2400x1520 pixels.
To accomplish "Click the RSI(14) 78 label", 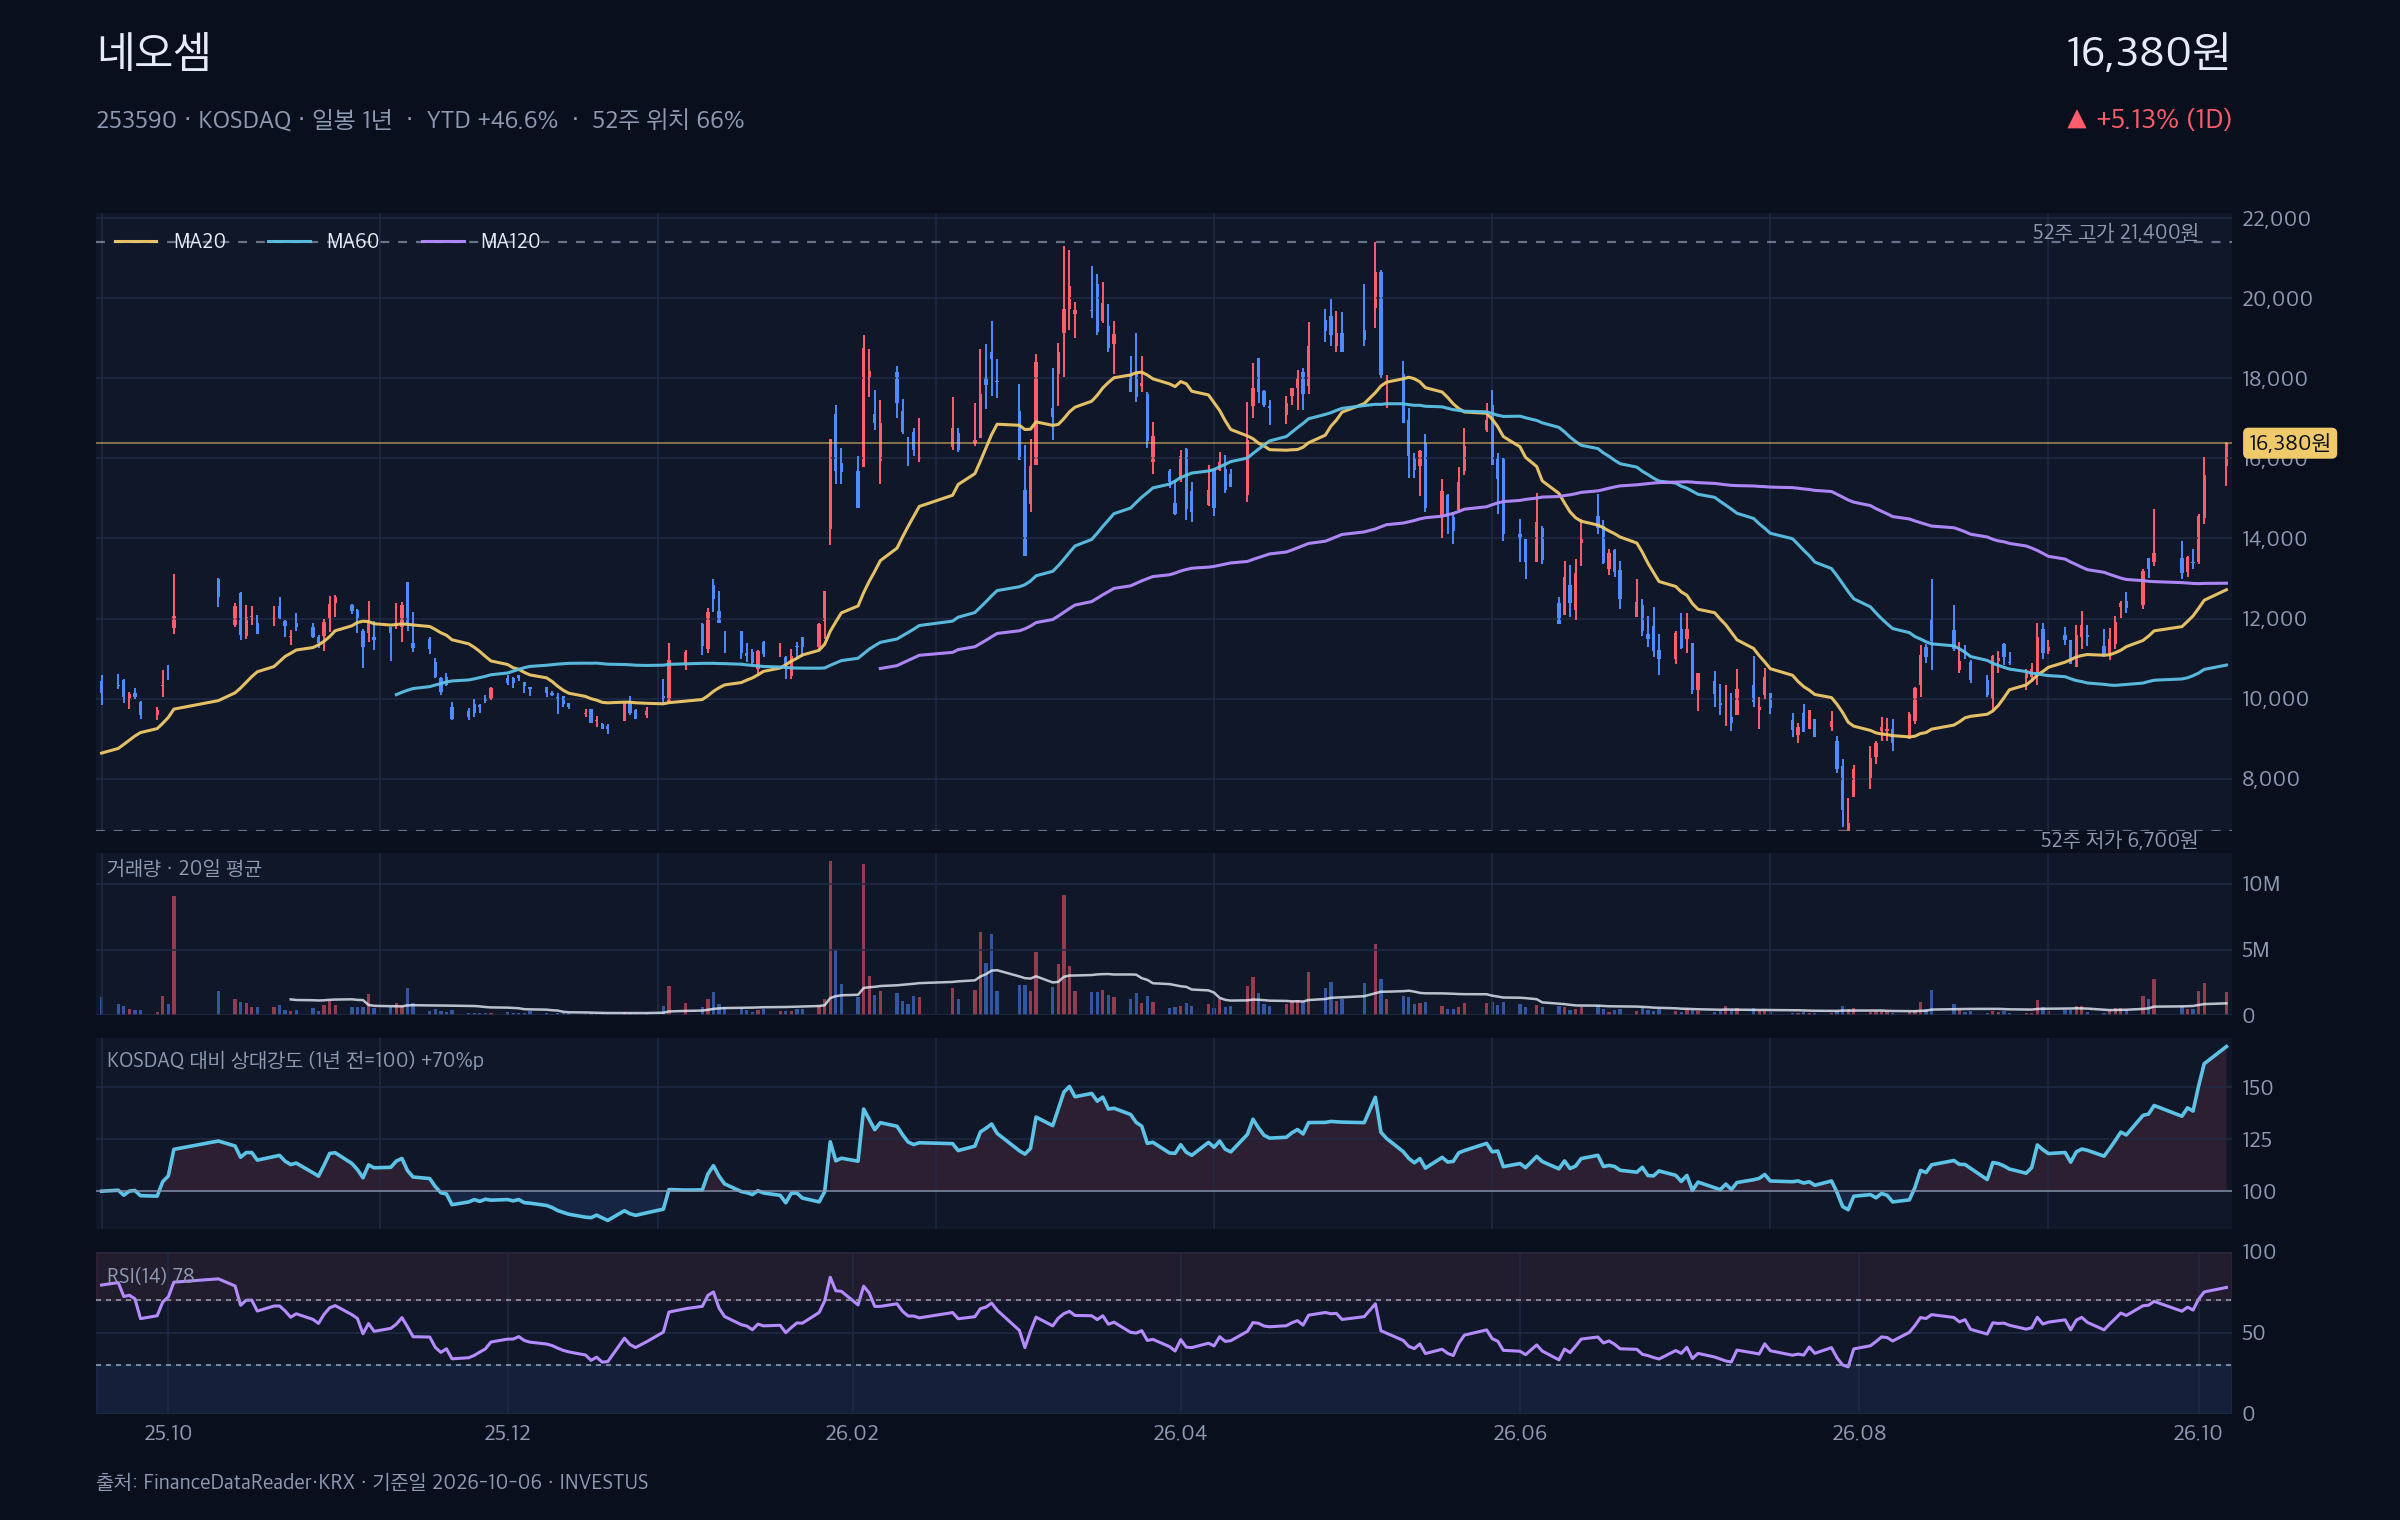I will pyautogui.click(x=151, y=1275).
